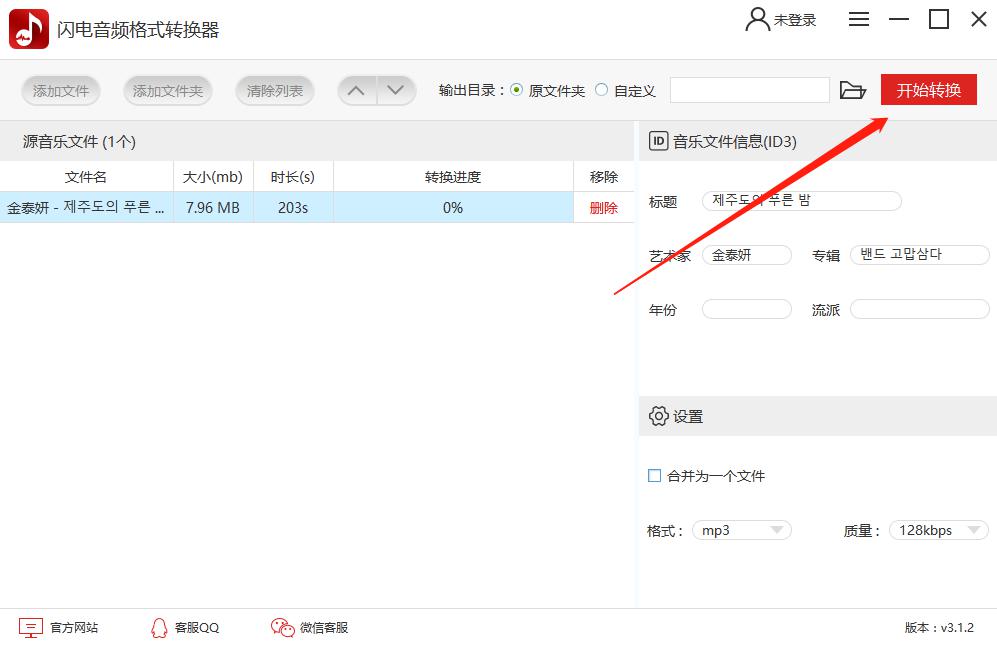Enable the 合并为一个文件 checkbox
997x646 pixels.
tap(653, 476)
